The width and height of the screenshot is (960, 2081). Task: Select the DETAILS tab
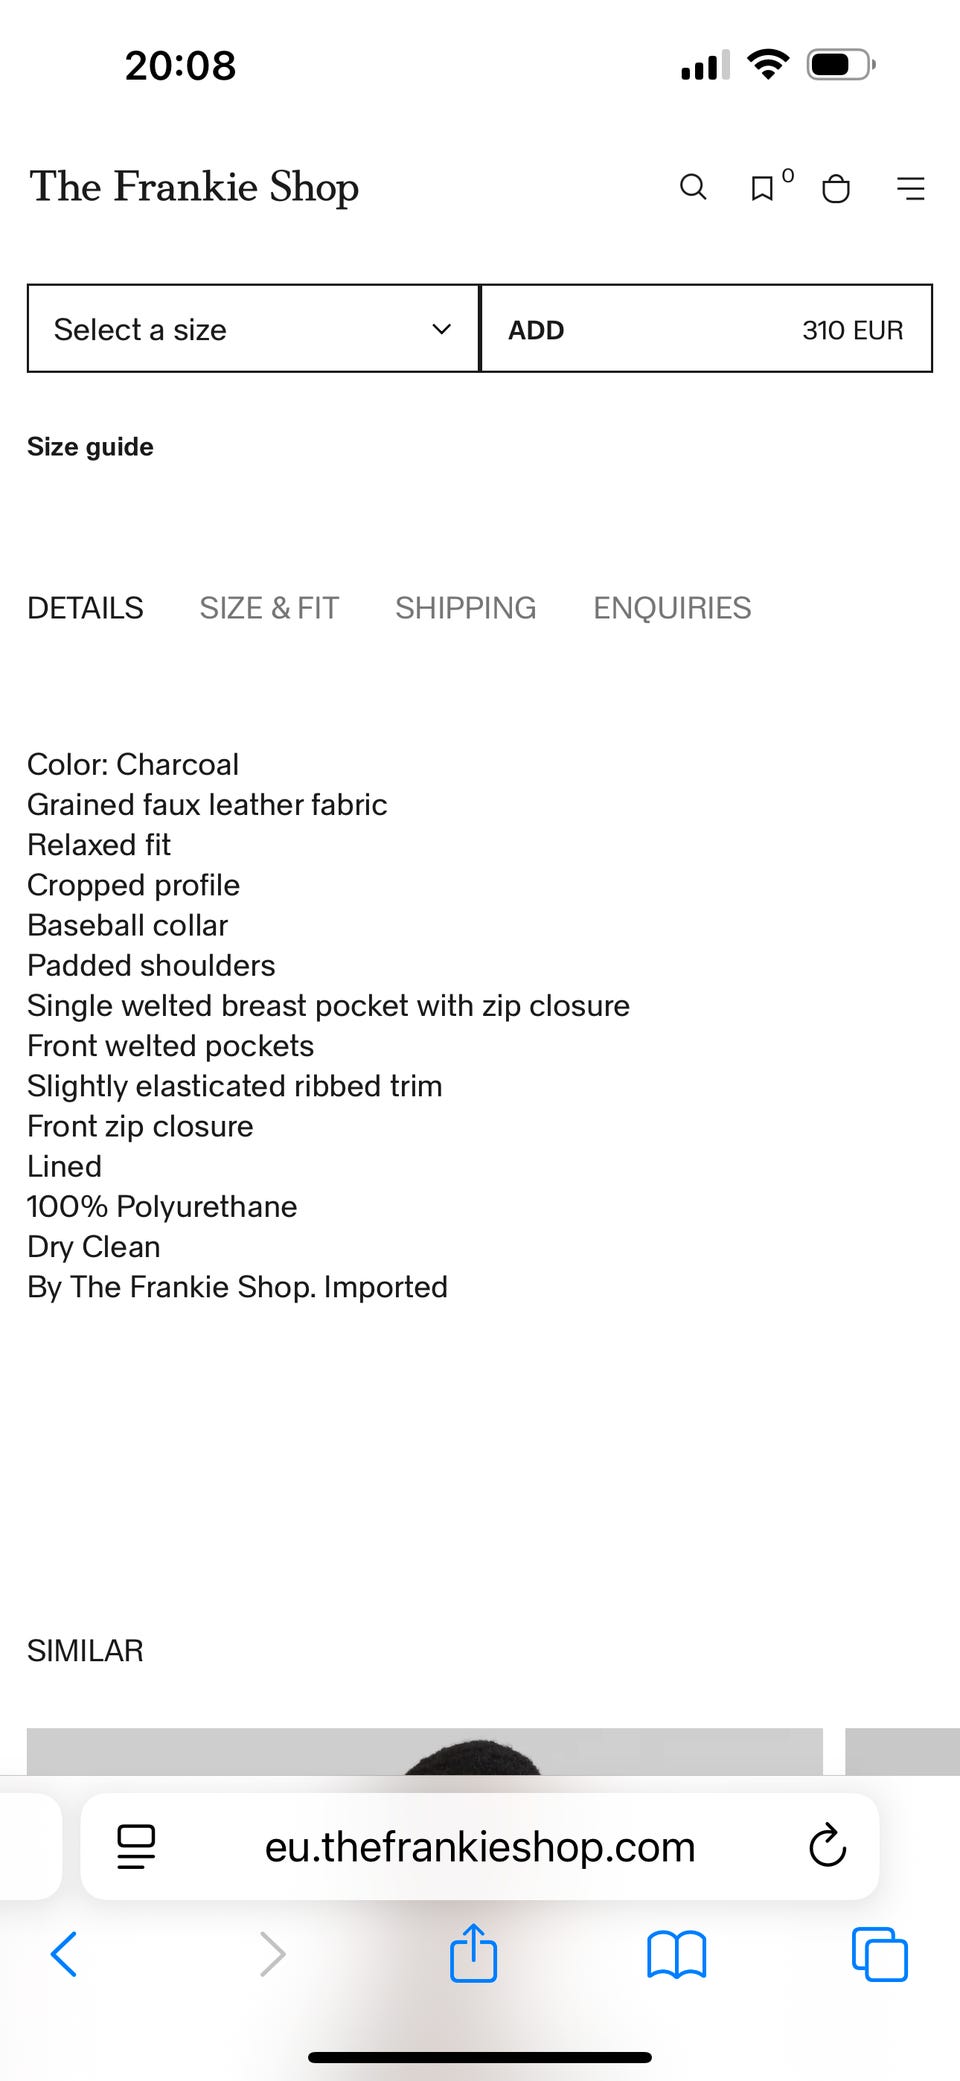(85, 608)
